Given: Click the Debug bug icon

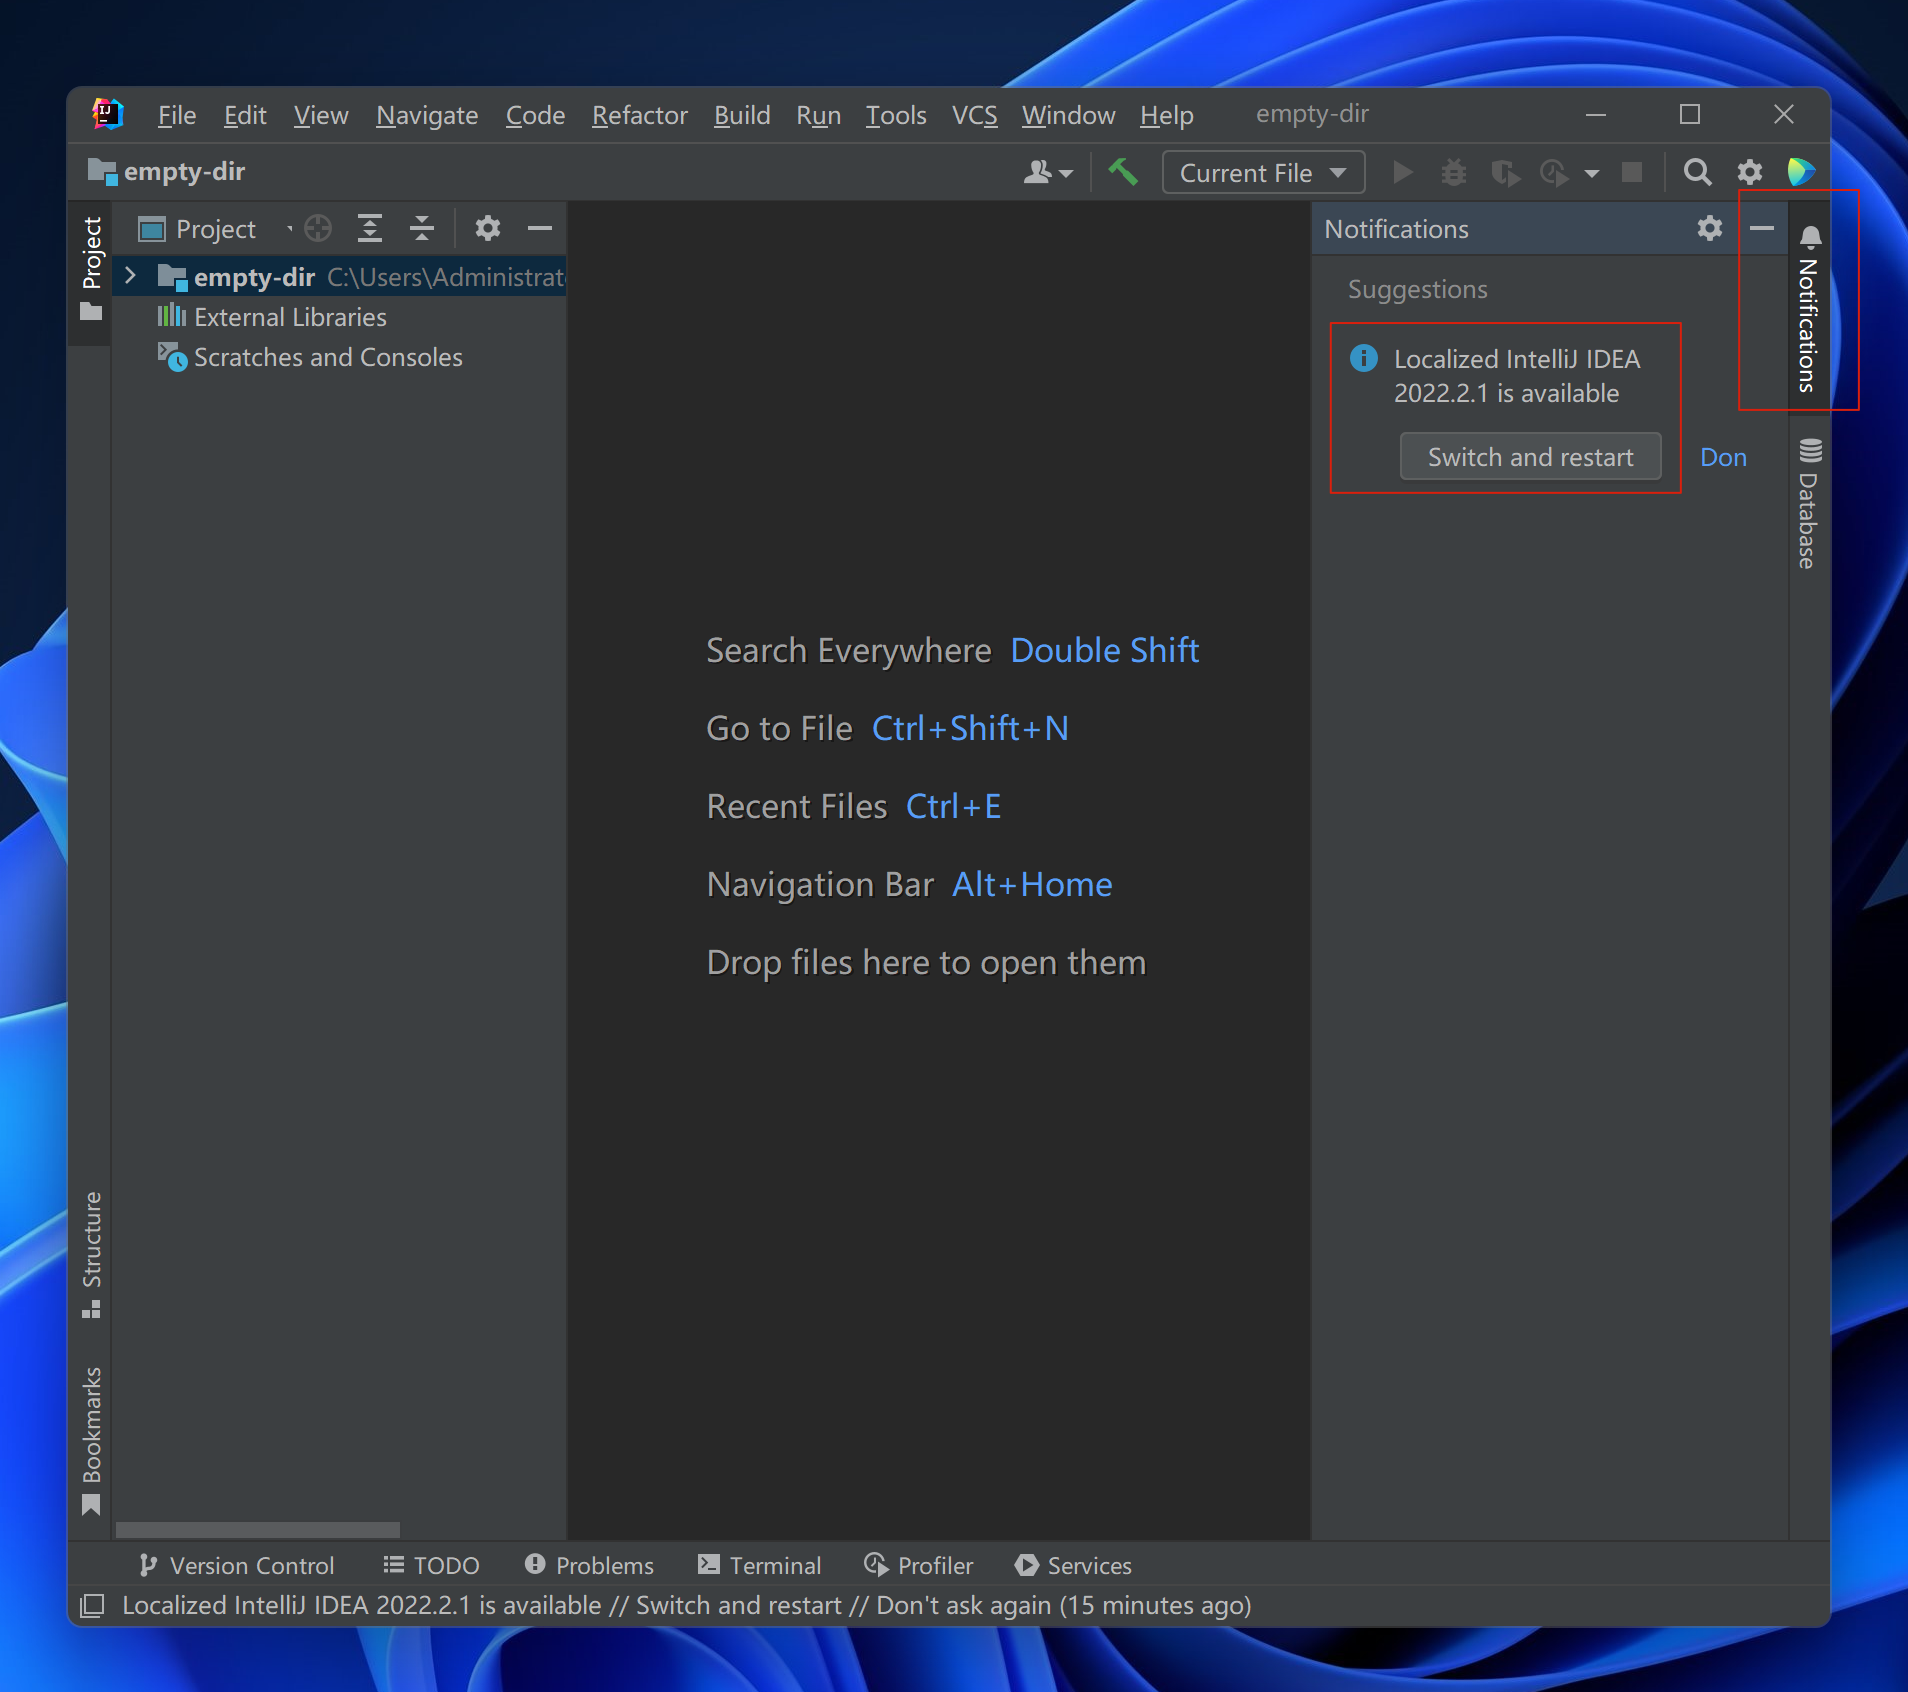Looking at the screenshot, I should 1454,173.
